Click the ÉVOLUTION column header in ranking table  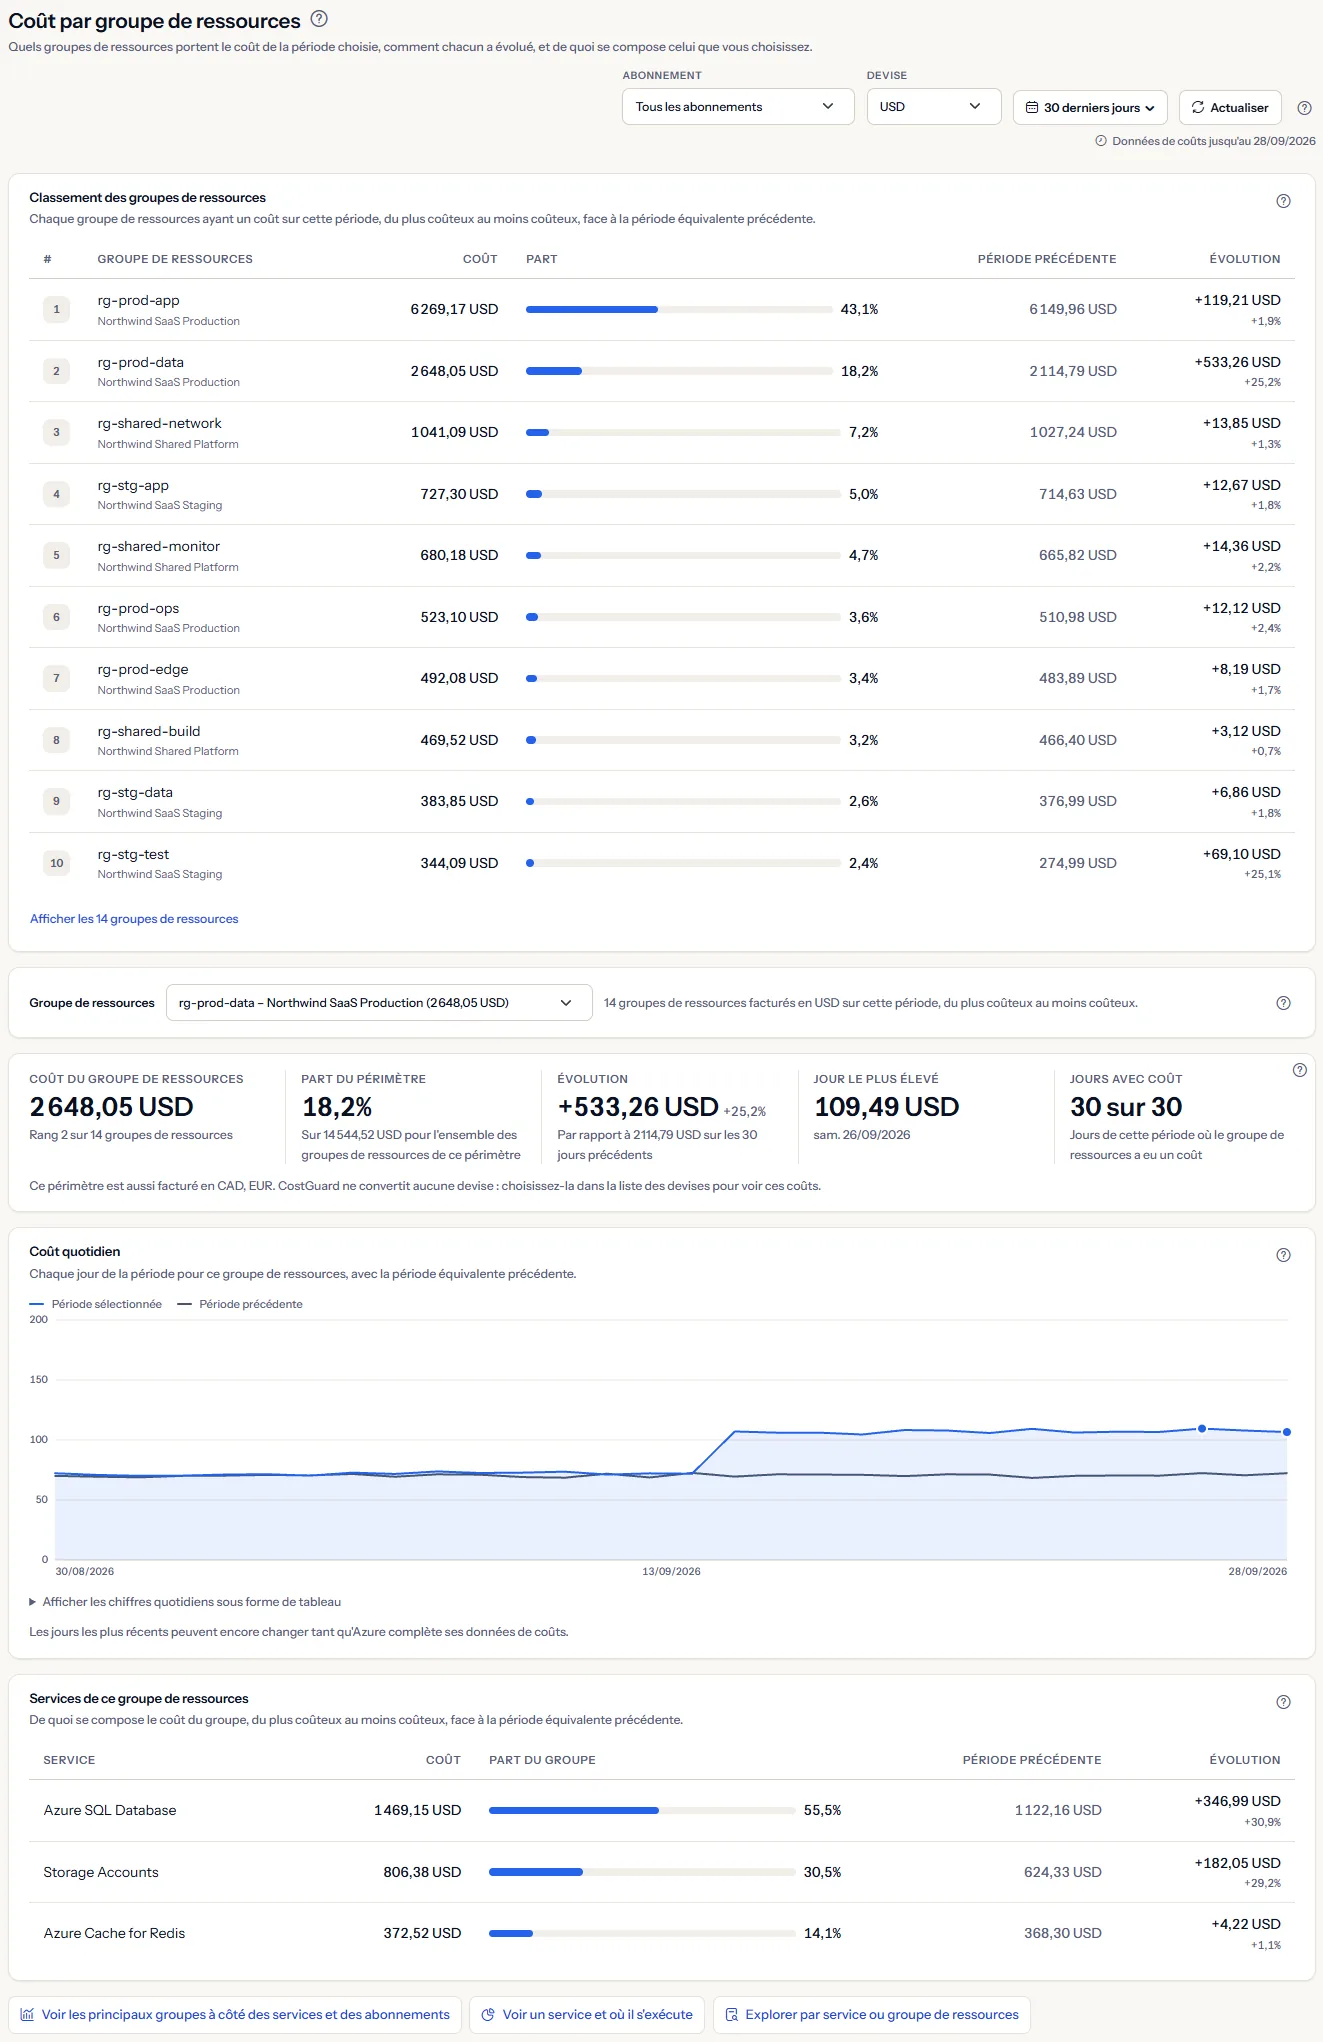[1245, 259]
